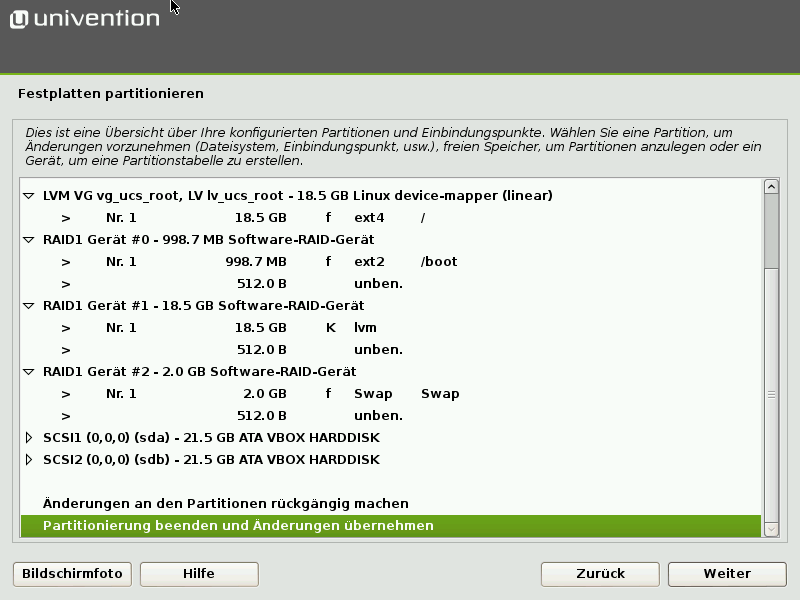
Task: Collapse the RAID1 Gerät #1 node
Action: click(29, 306)
